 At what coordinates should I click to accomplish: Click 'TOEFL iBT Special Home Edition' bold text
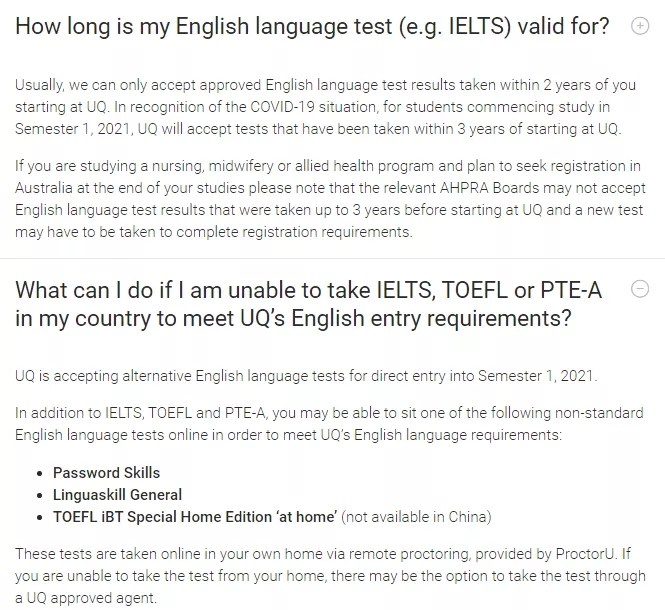(195, 517)
